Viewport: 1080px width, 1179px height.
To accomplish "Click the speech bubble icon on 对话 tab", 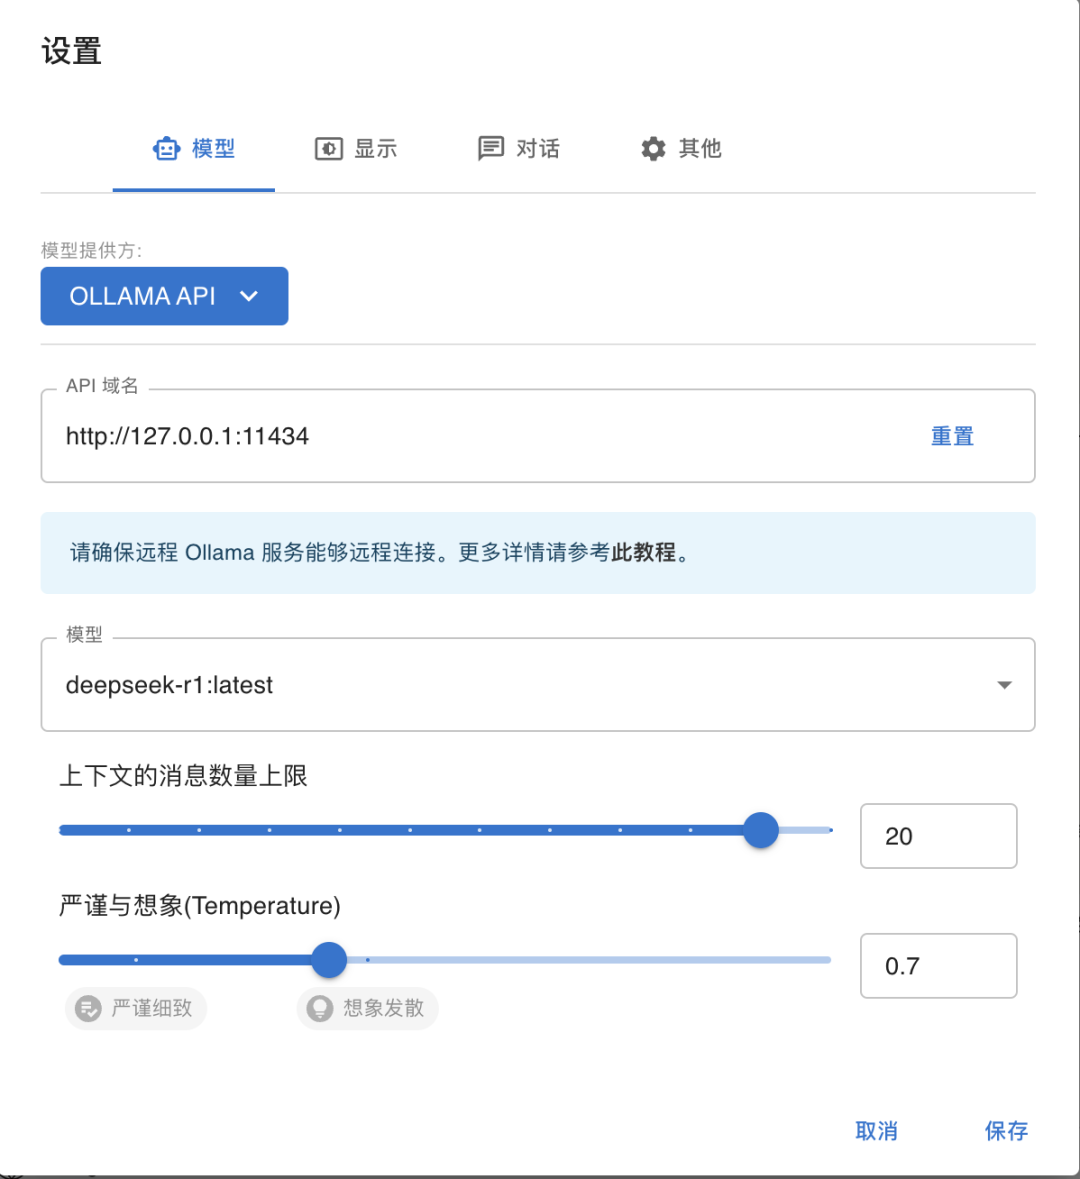I will point(490,147).
